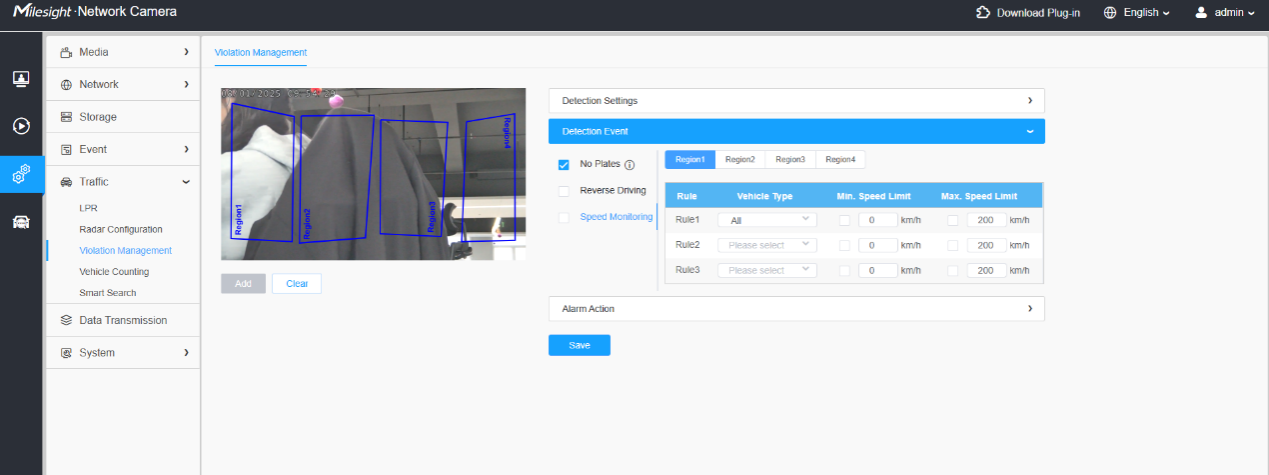Enable the Reverse Driving checkbox
Image resolution: width=1269 pixels, height=475 pixels.
click(564, 190)
